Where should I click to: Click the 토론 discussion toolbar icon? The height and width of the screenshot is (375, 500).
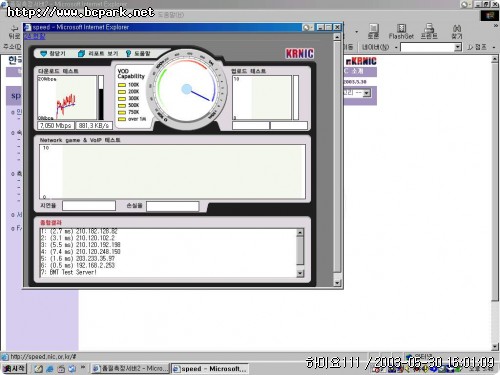373,28
